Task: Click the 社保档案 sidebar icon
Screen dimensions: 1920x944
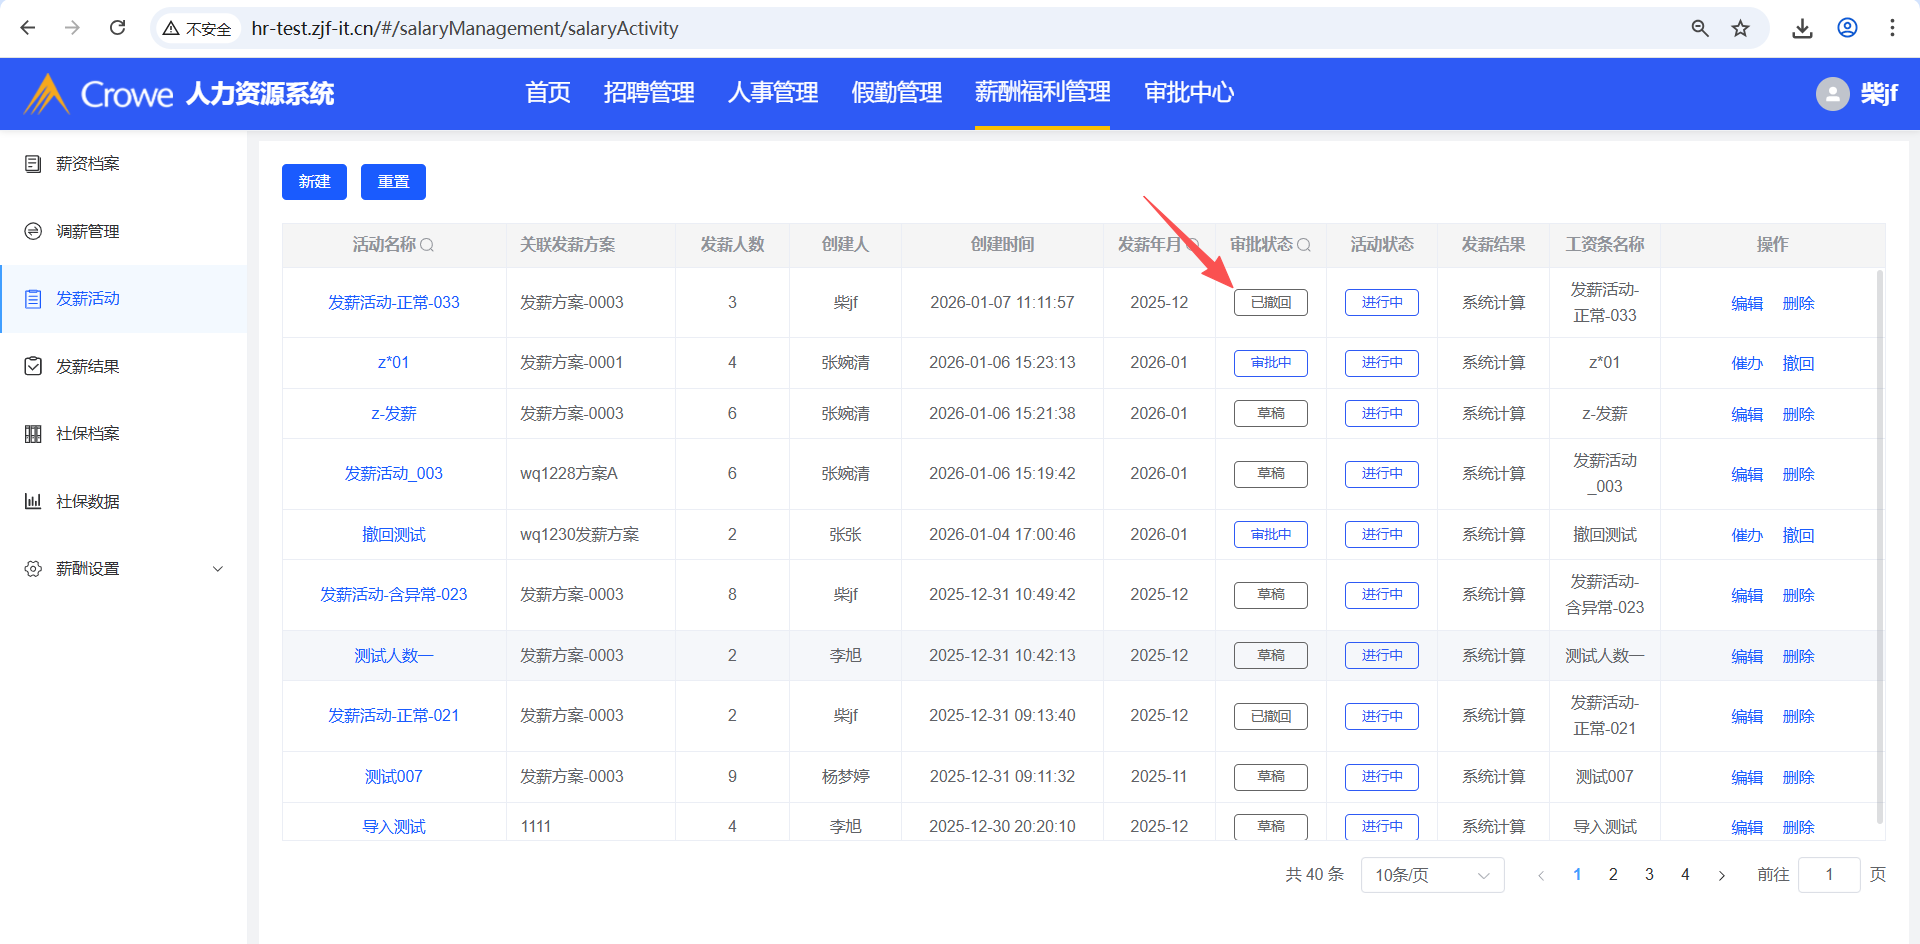Action: 33,434
